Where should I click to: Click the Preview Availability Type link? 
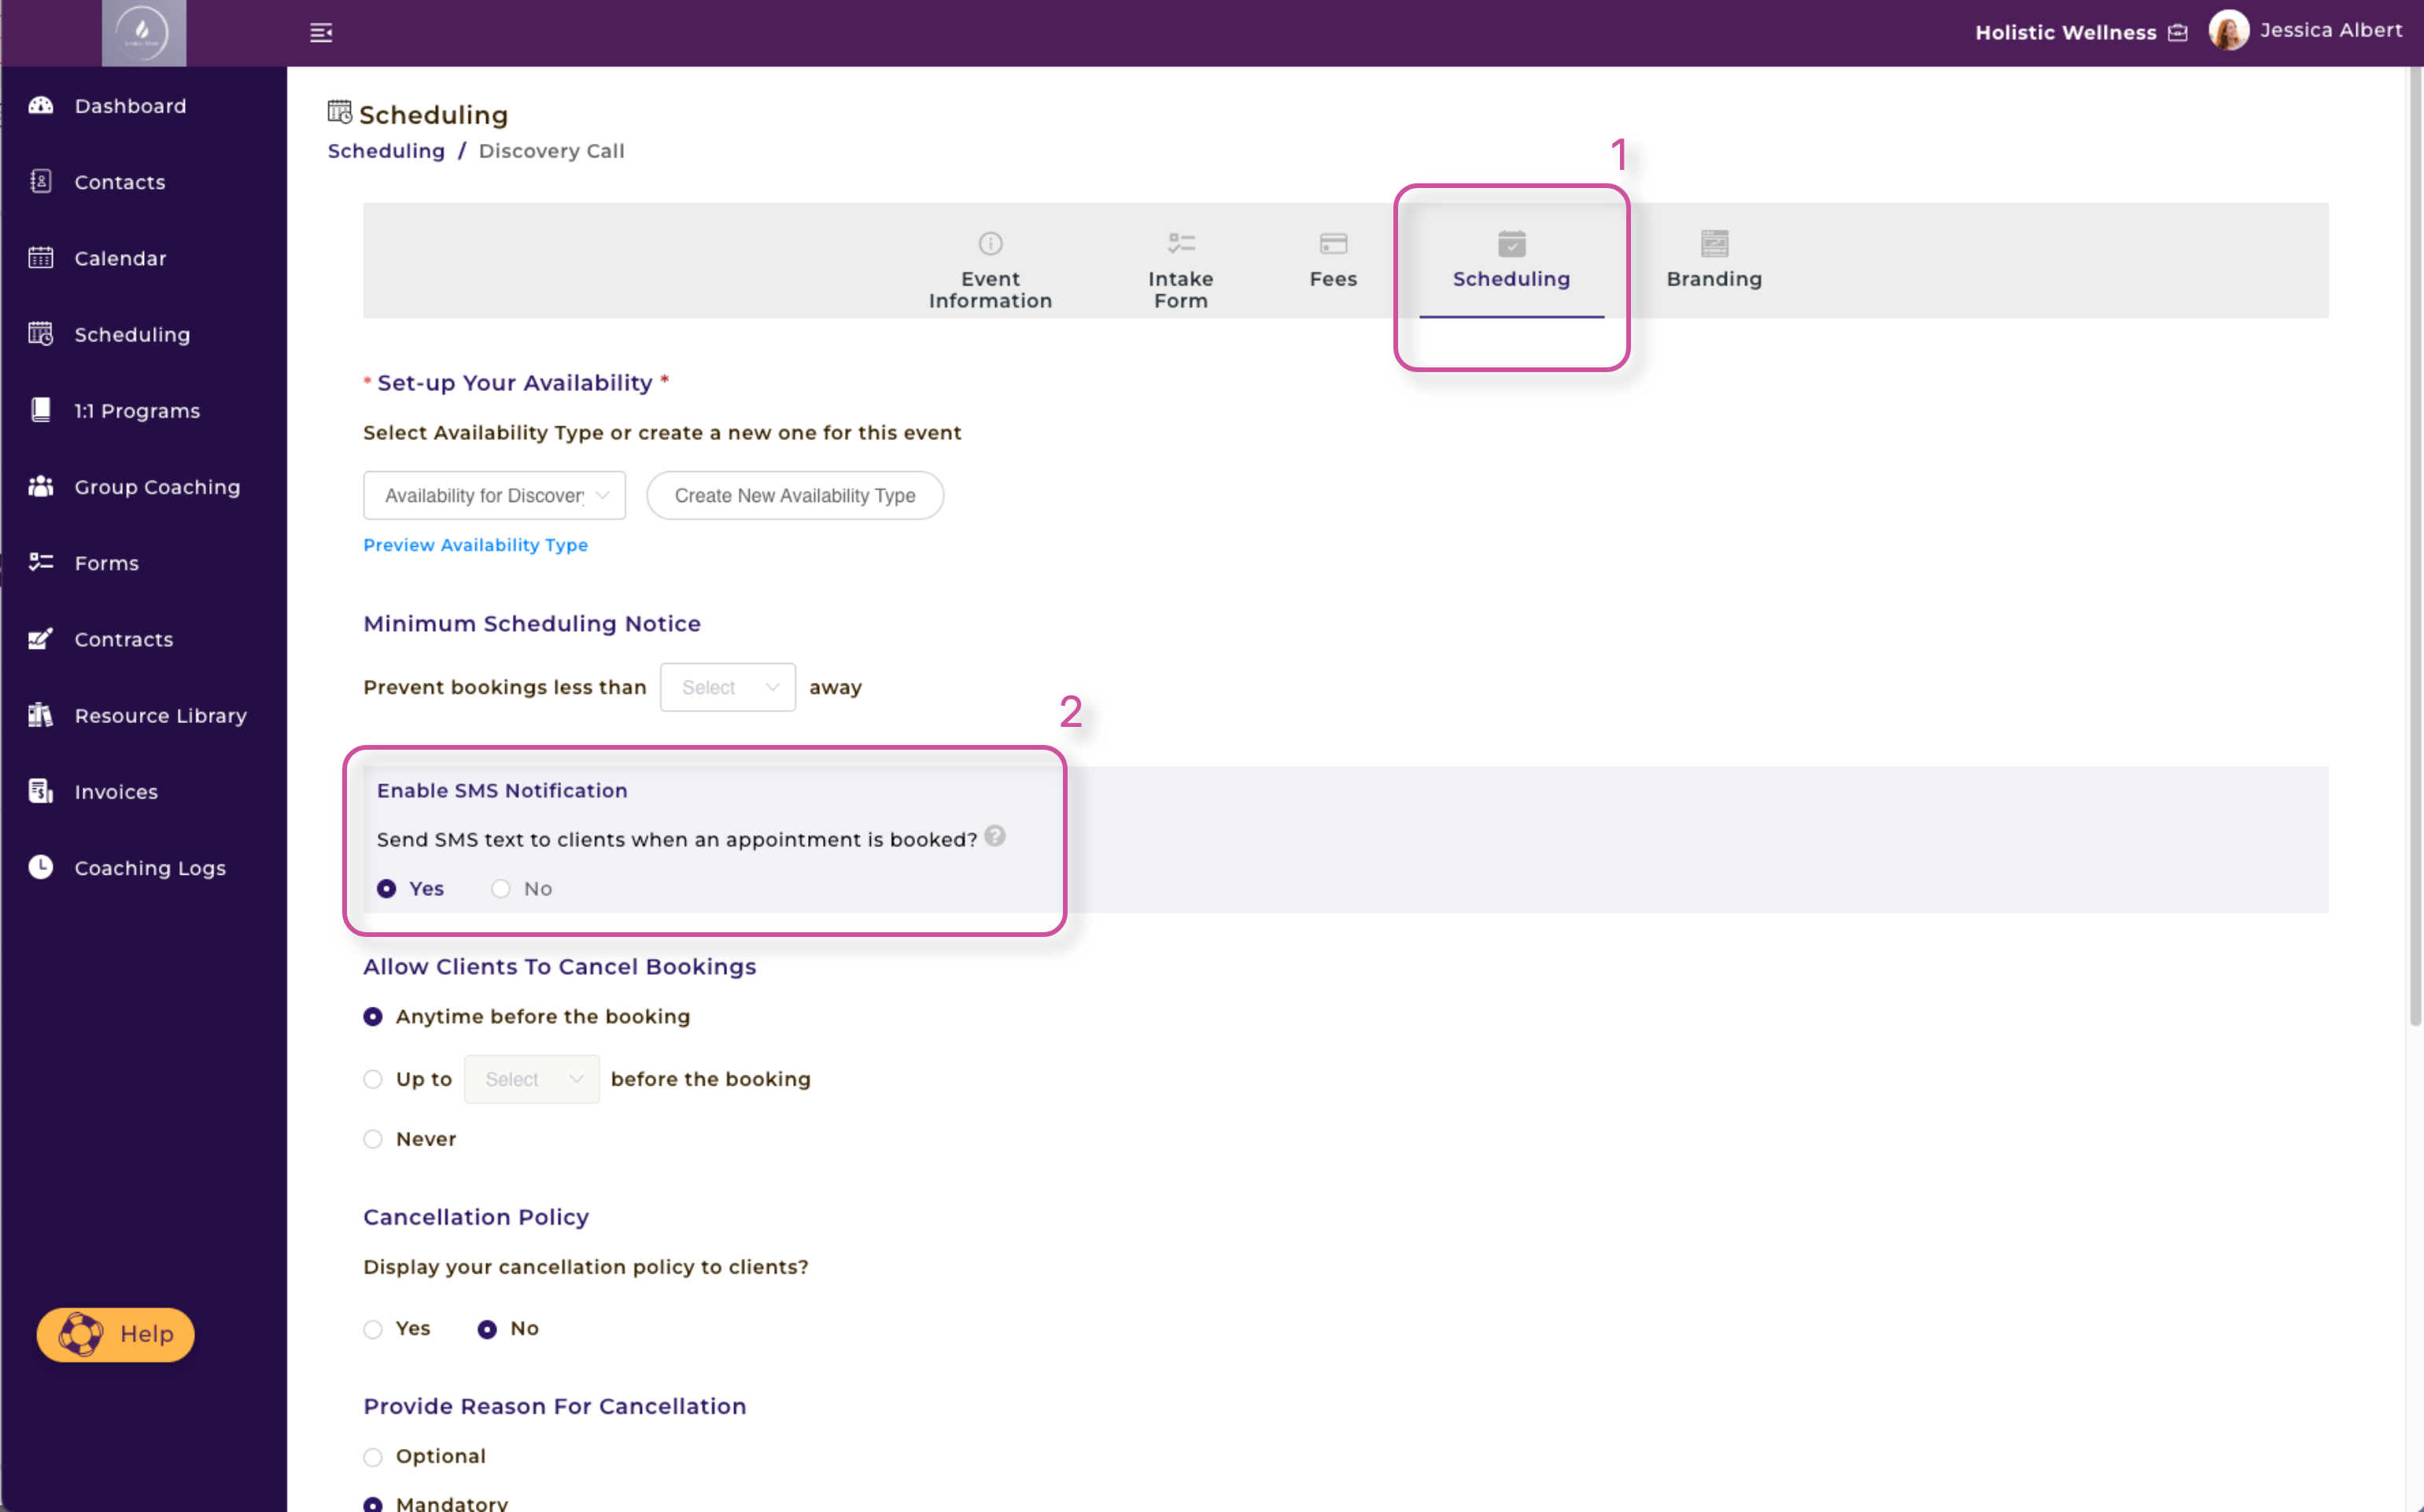[475, 545]
